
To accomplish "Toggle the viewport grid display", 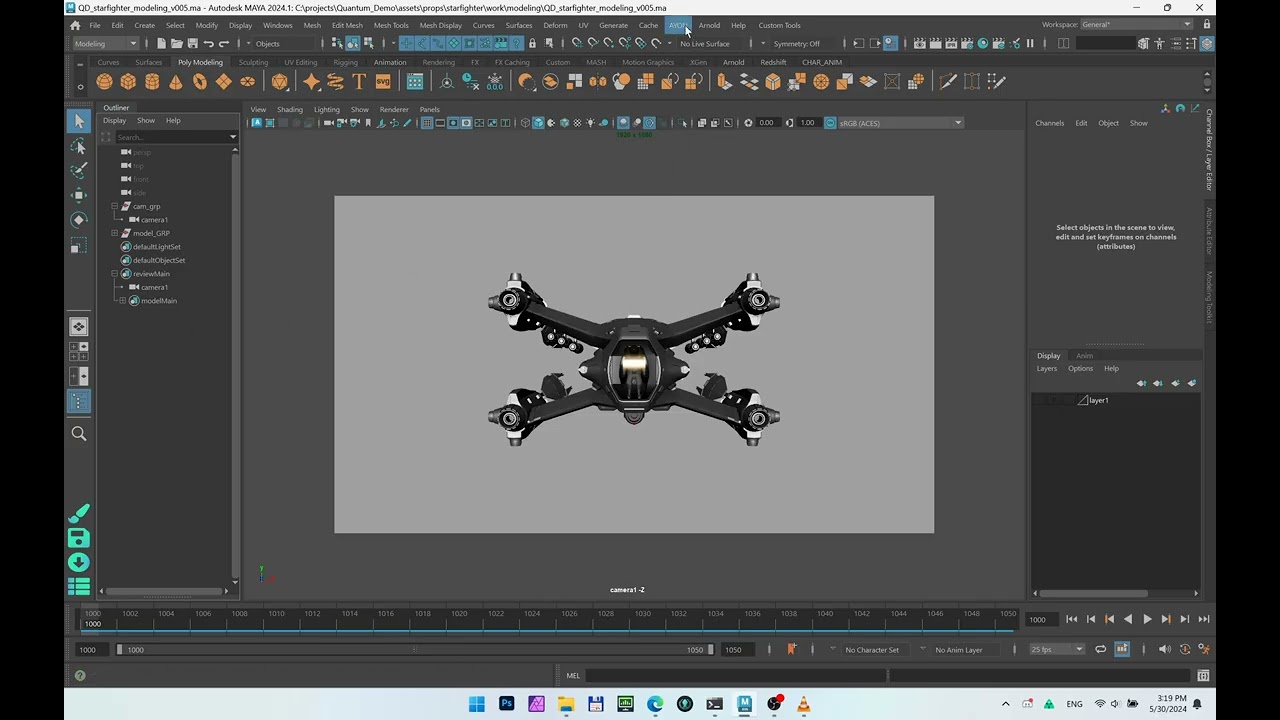I will pyautogui.click(x=427, y=123).
